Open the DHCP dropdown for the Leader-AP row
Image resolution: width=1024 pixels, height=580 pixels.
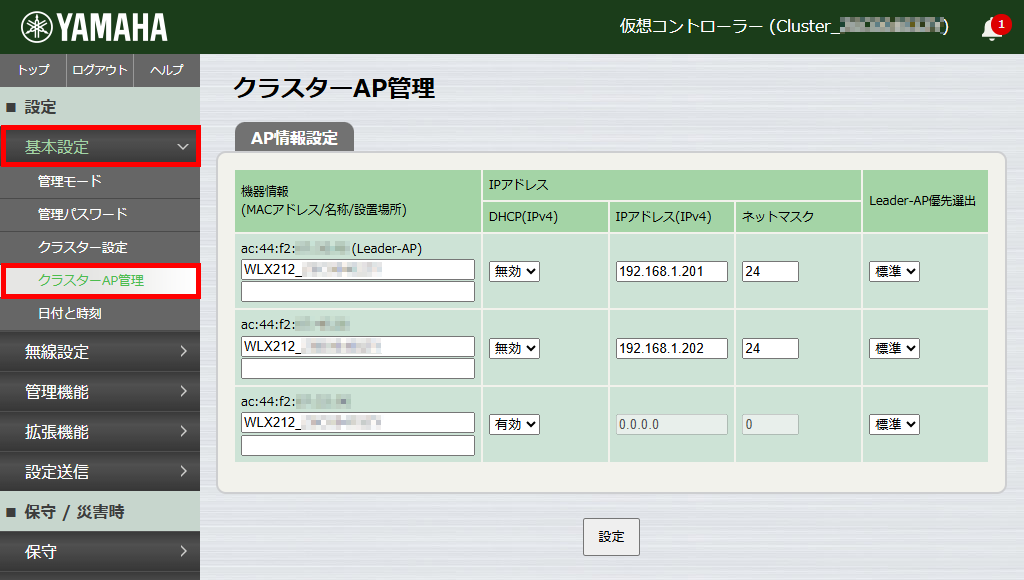[x=513, y=271]
